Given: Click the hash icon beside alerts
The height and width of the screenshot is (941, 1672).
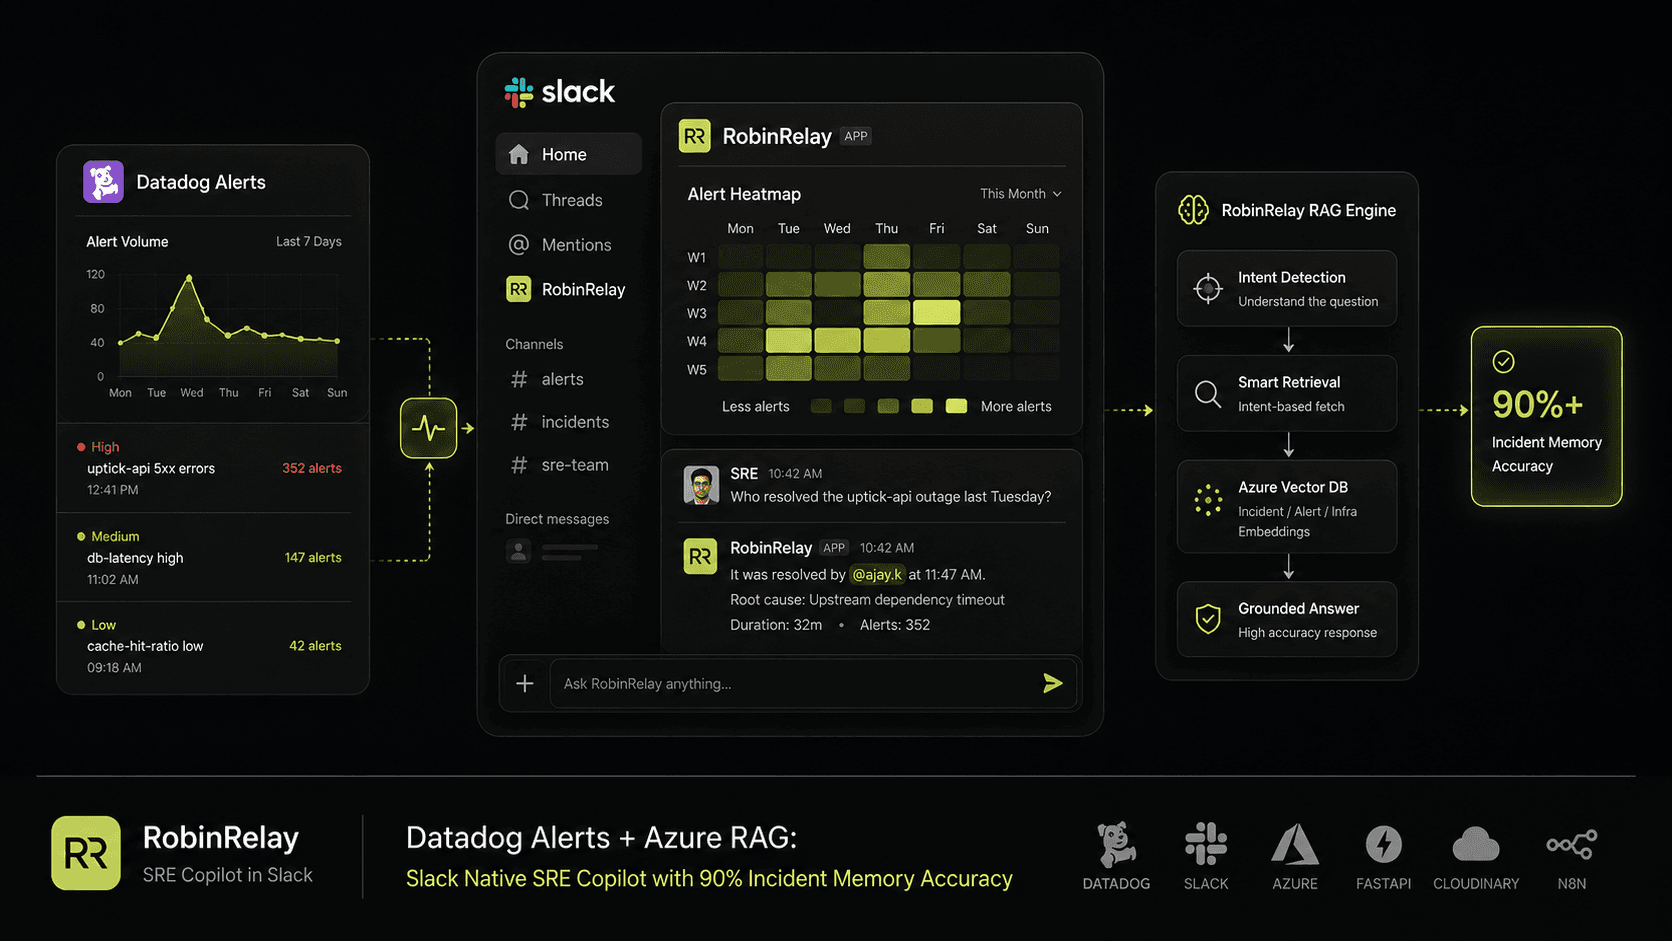Looking at the screenshot, I should (519, 379).
